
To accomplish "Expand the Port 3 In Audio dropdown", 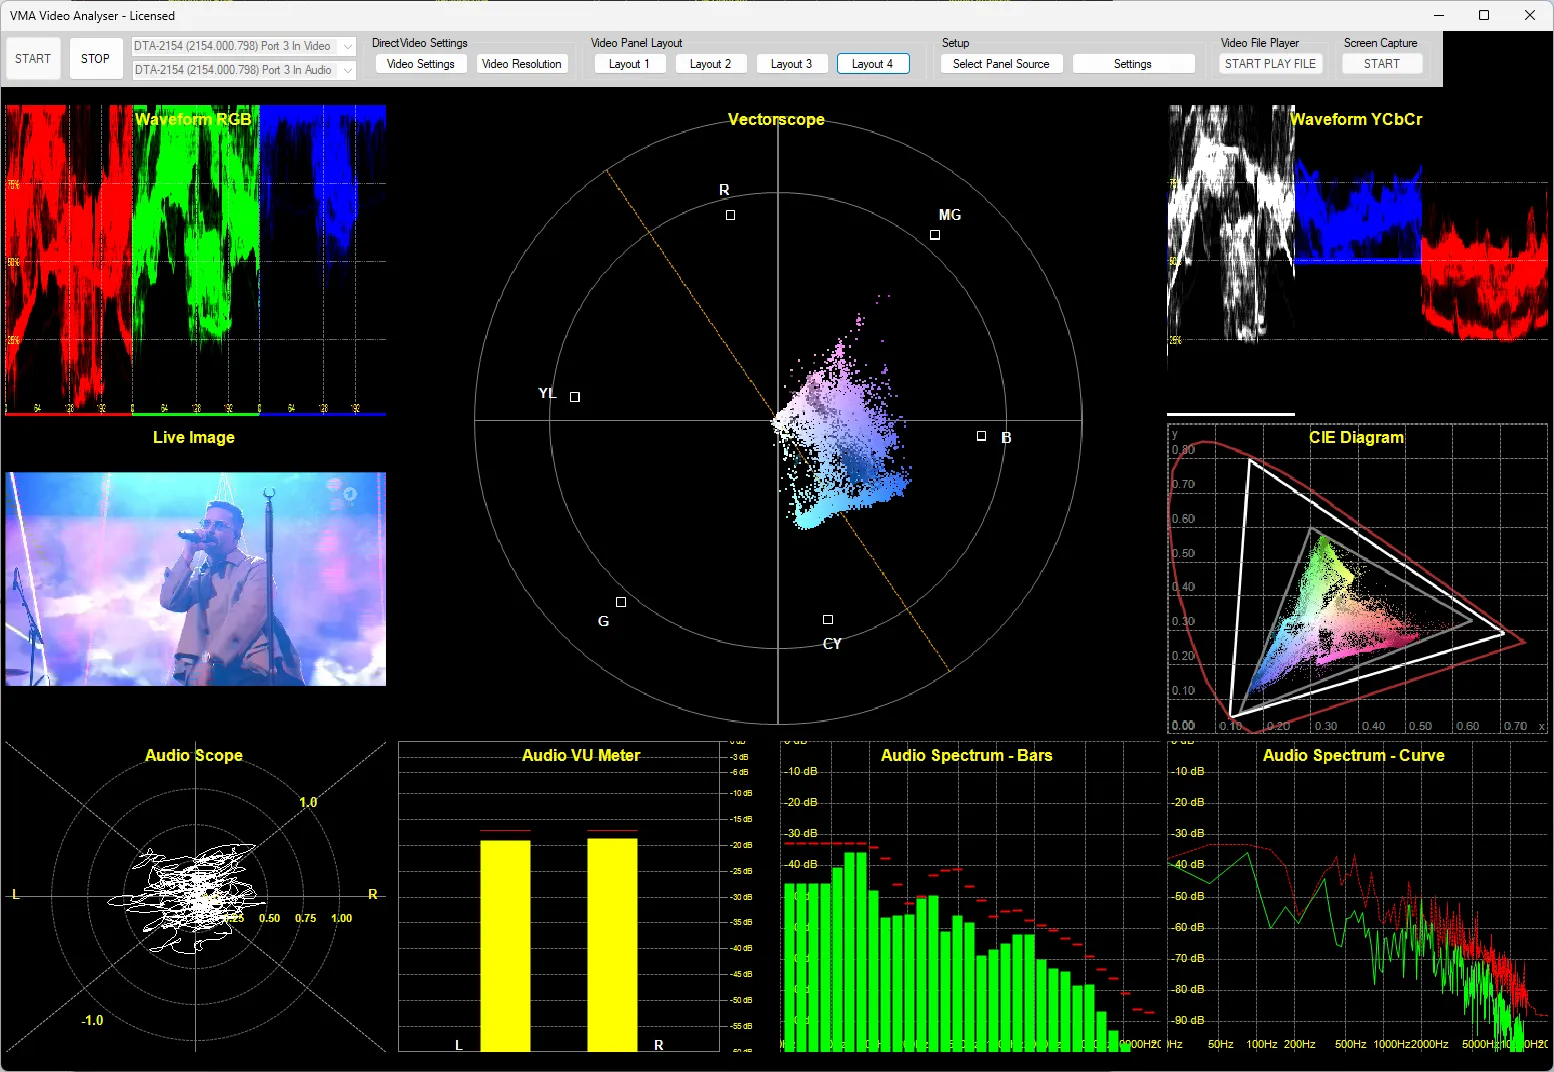I will point(347,70).
